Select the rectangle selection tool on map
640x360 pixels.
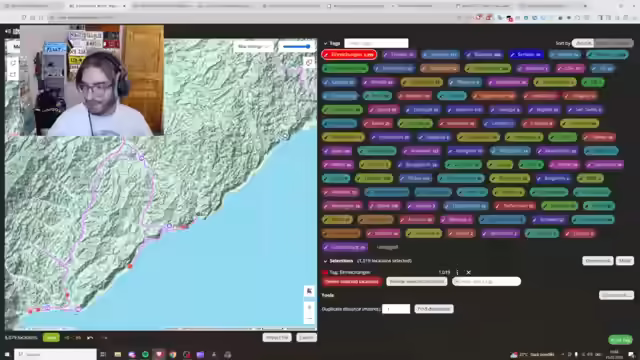pyautogui.click(x=13, y=75)
